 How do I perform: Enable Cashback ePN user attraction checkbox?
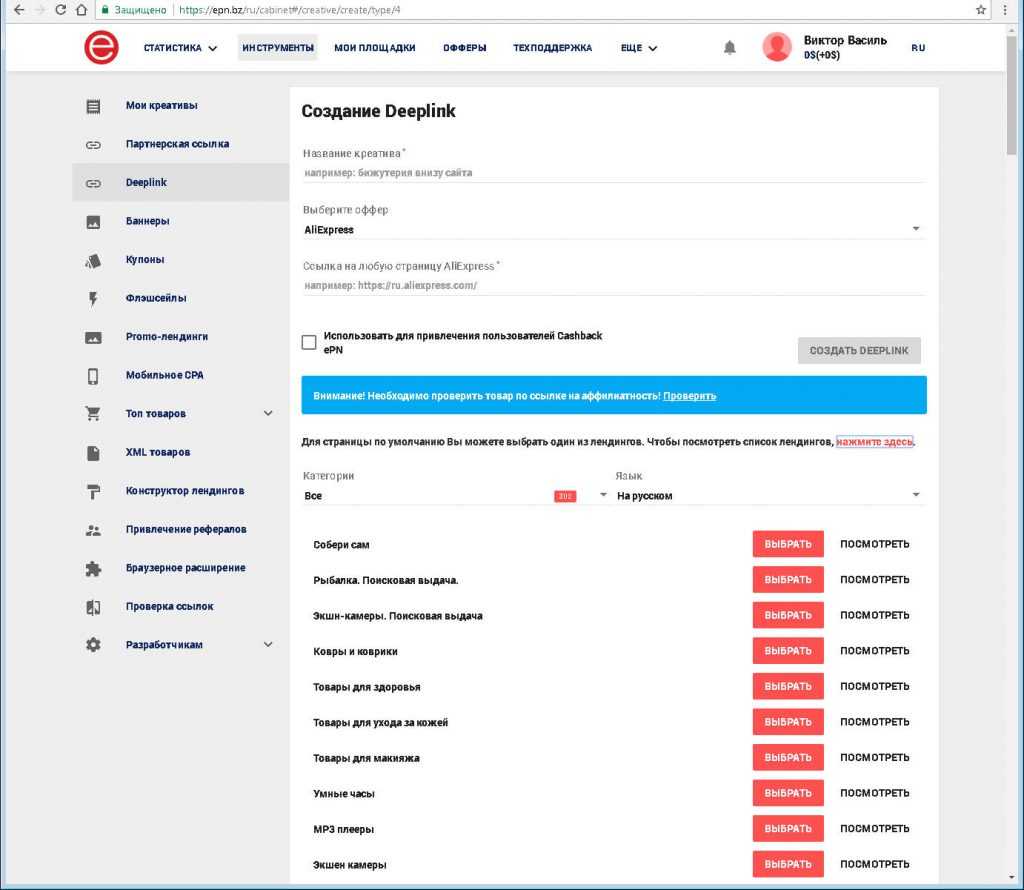pos(309,343)
